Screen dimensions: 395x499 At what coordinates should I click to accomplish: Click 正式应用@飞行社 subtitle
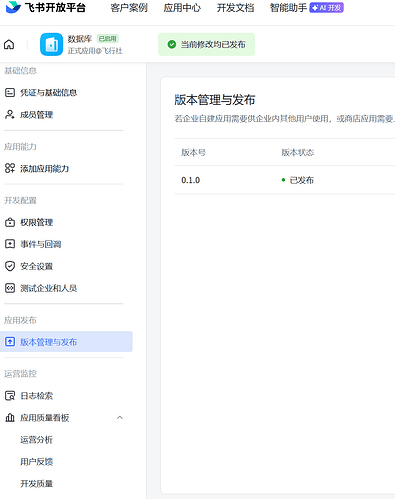point(95,51)
